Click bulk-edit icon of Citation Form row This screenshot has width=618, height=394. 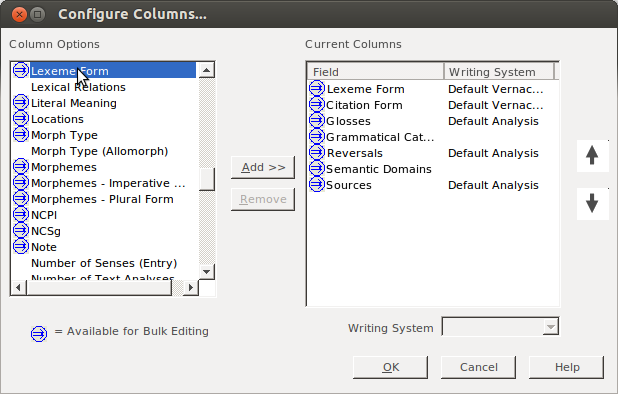[x=316, y=105]
